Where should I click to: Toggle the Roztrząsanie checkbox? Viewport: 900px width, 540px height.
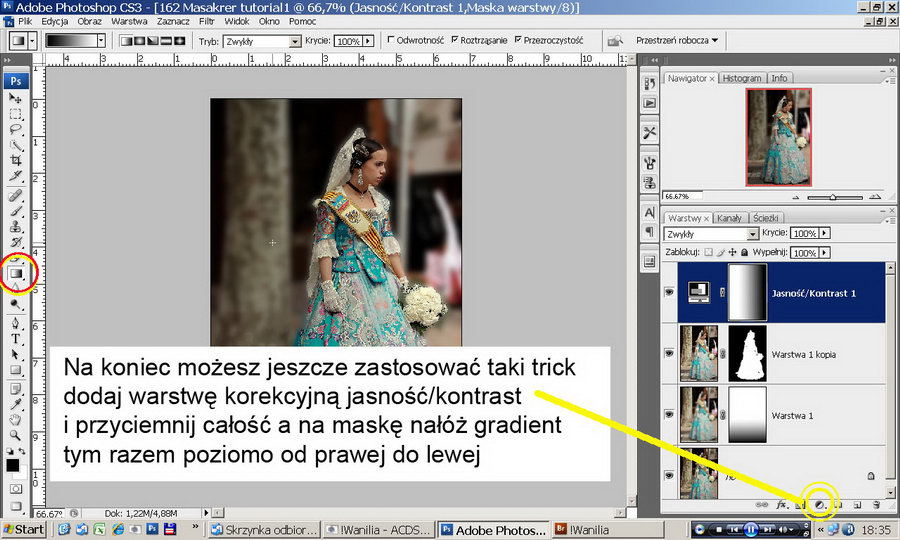(x=456, y=41)
